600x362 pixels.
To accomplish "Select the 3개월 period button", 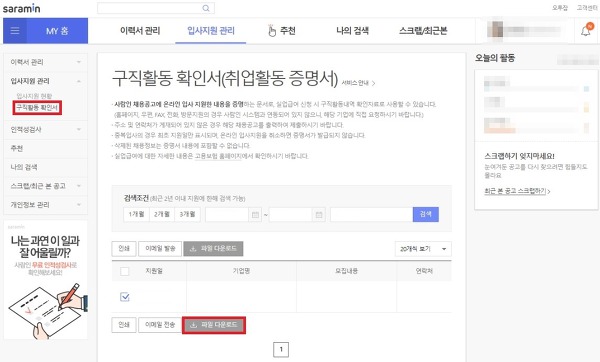I will tap(188, 214).
